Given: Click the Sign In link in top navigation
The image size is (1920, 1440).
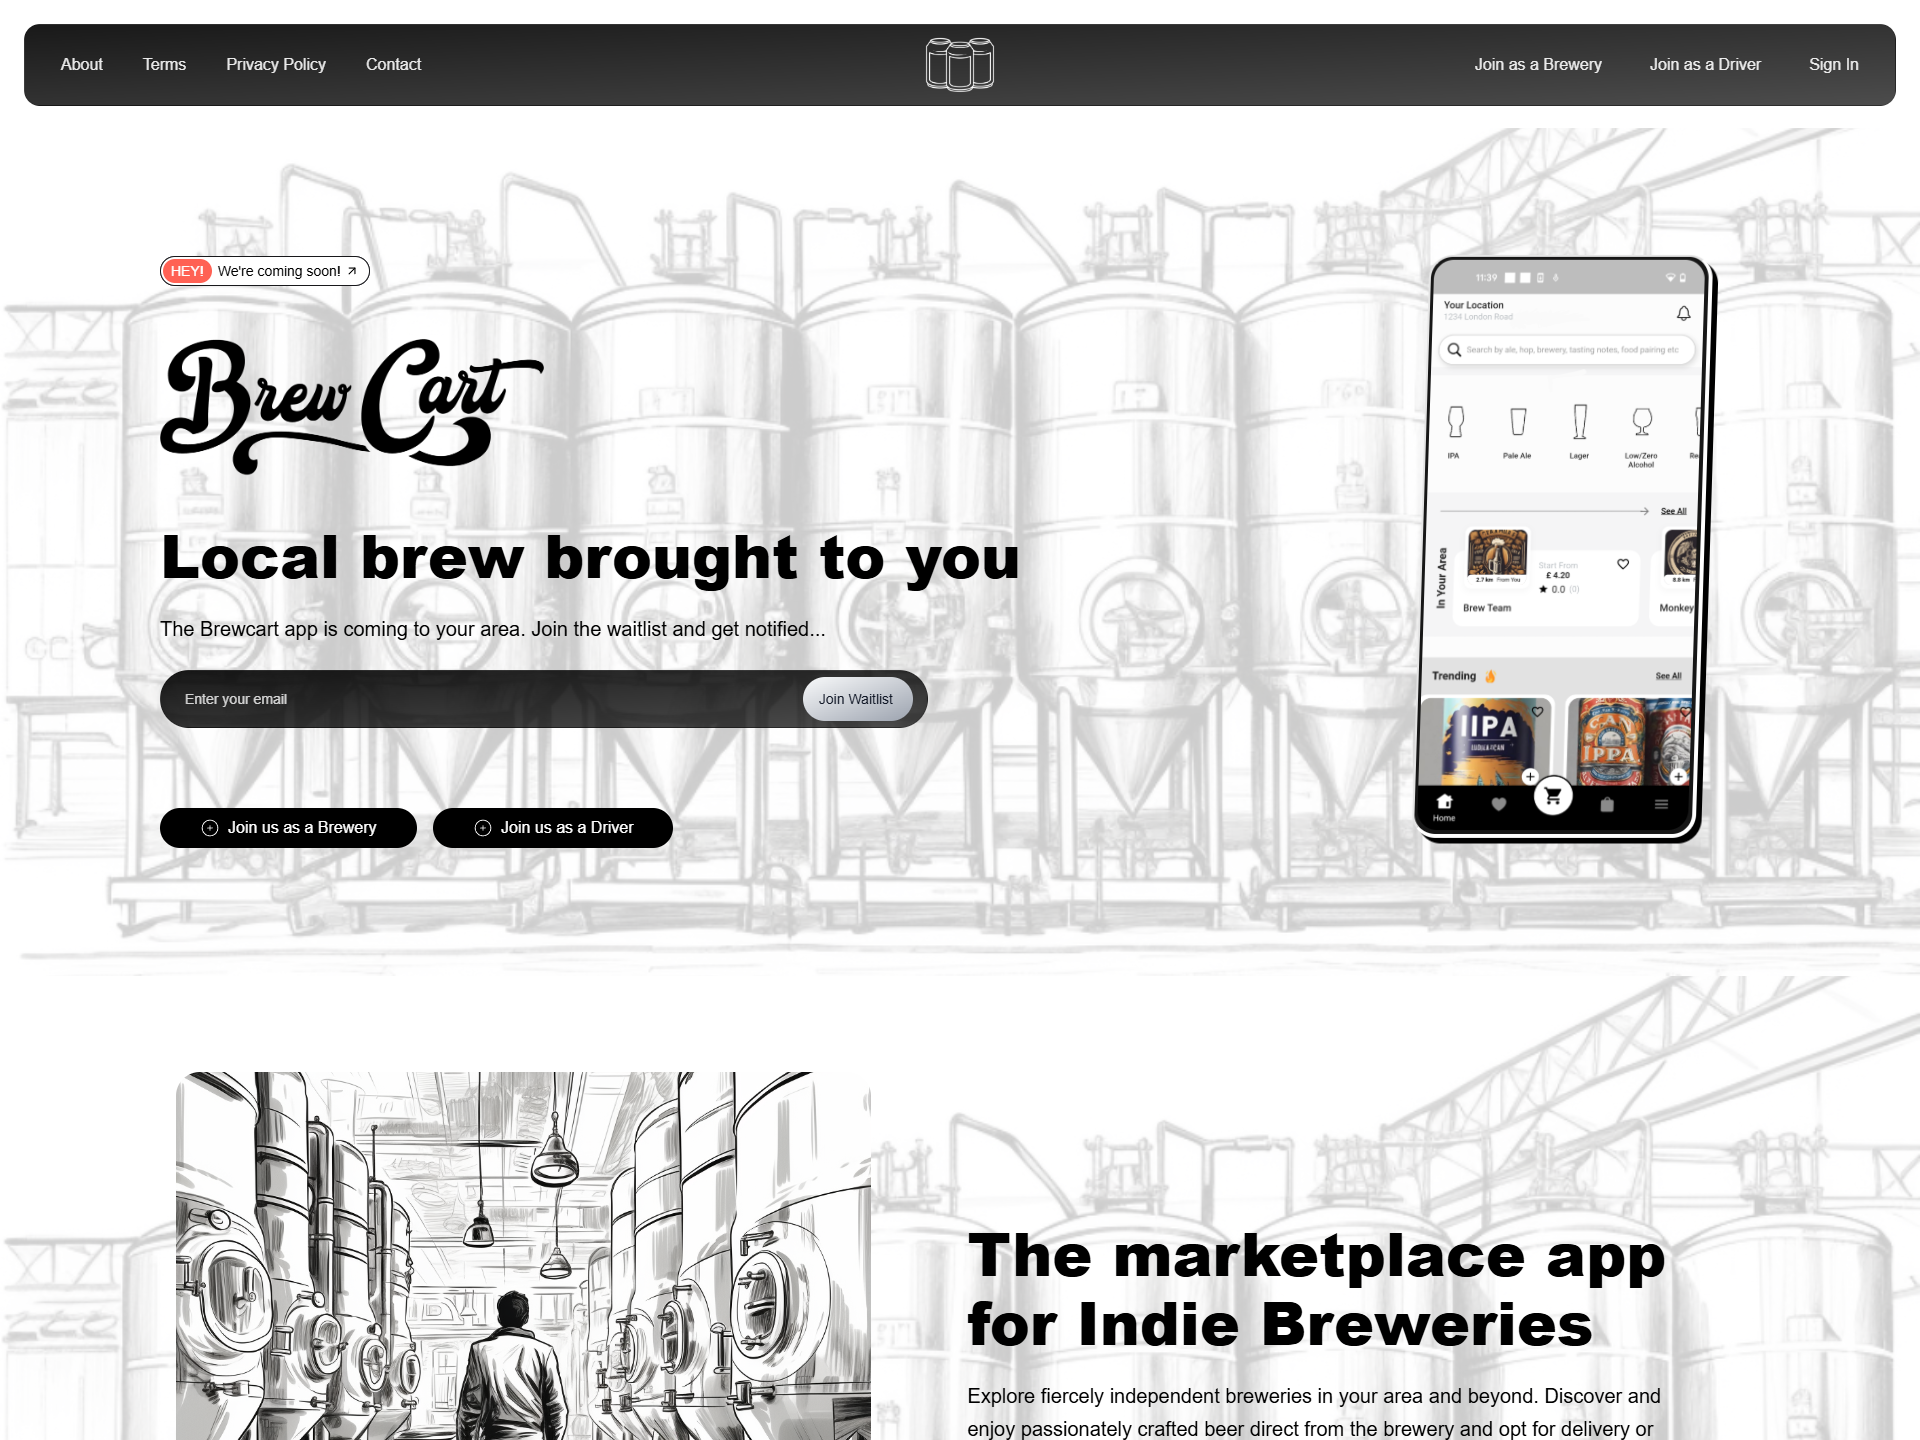Looking at the screenshot, I should (1834, 64).
